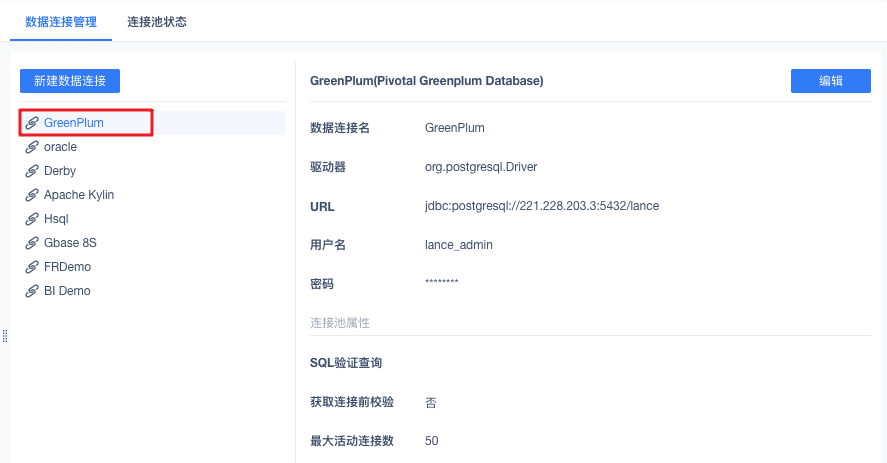Select the Apache Kylin connection
Viewport: 887px width, 463px height.
tap(79, 195)
